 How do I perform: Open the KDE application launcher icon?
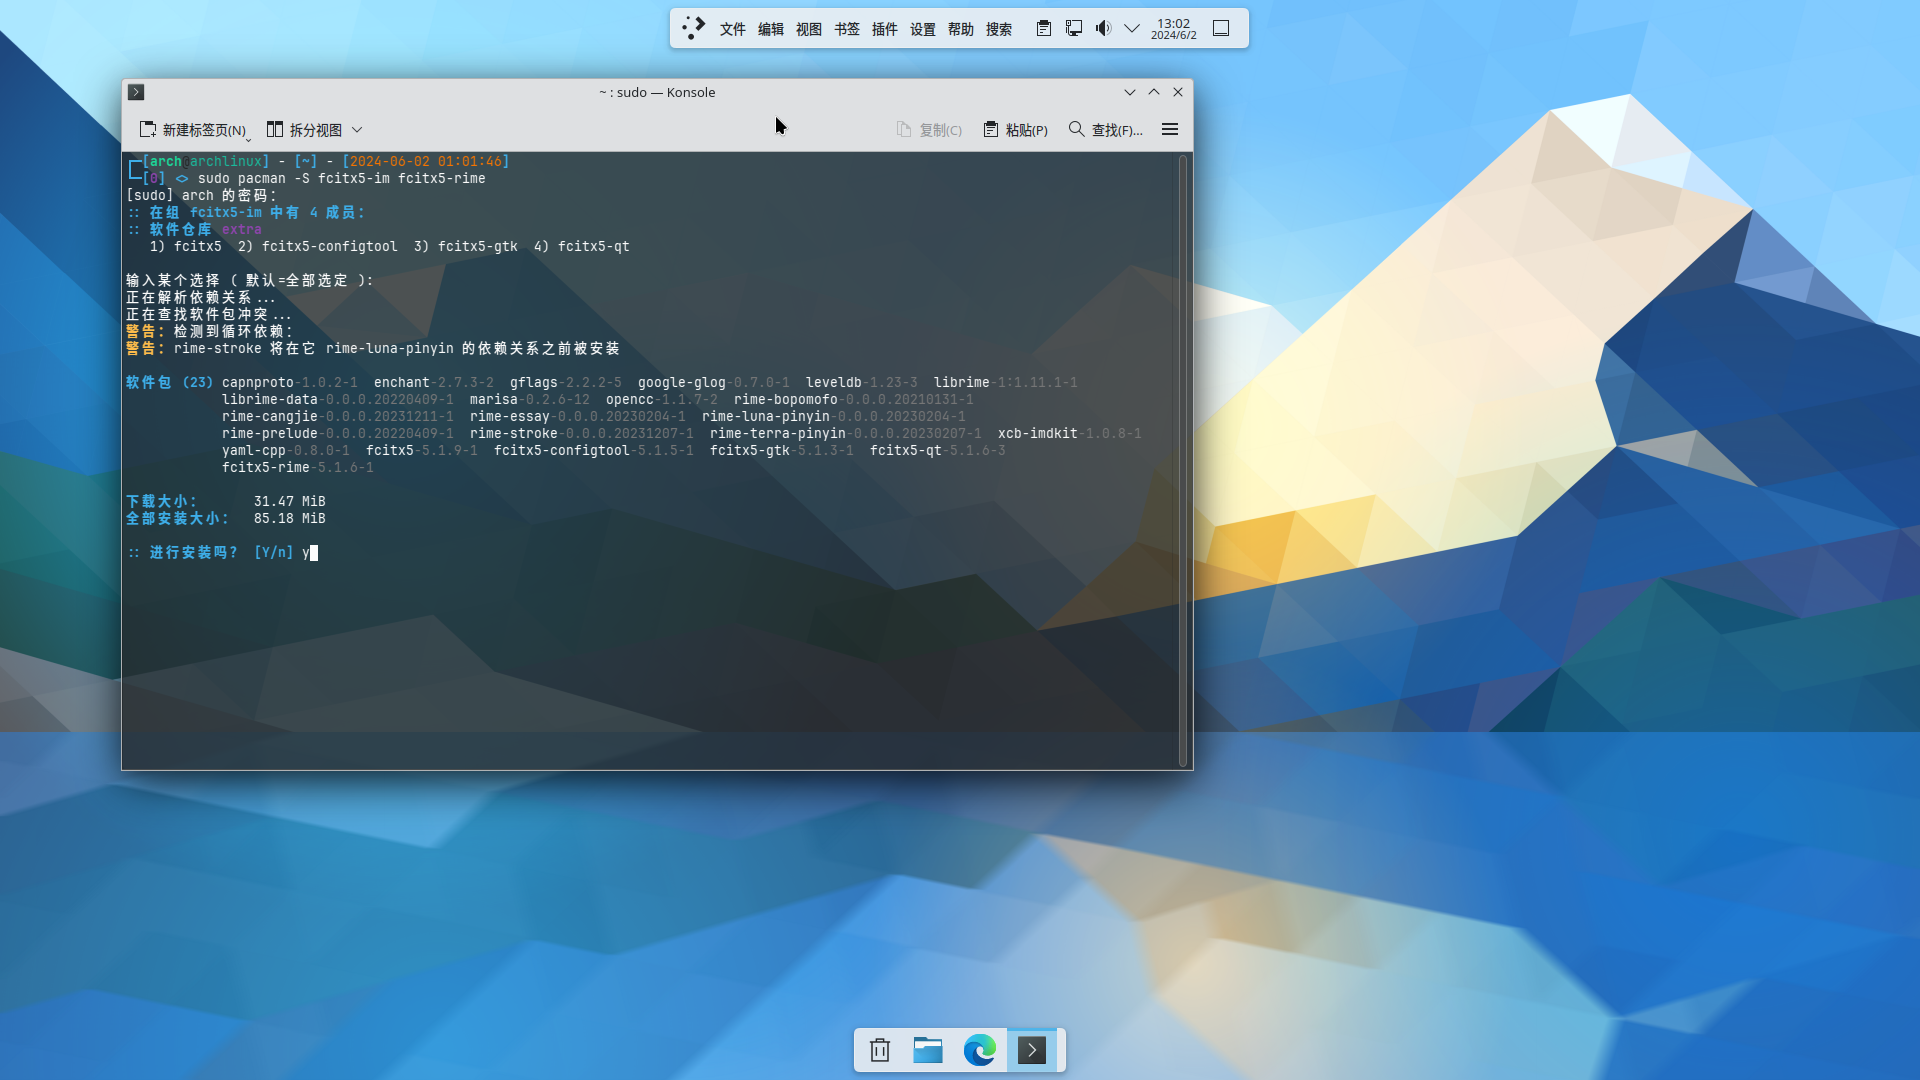[693, 28]
